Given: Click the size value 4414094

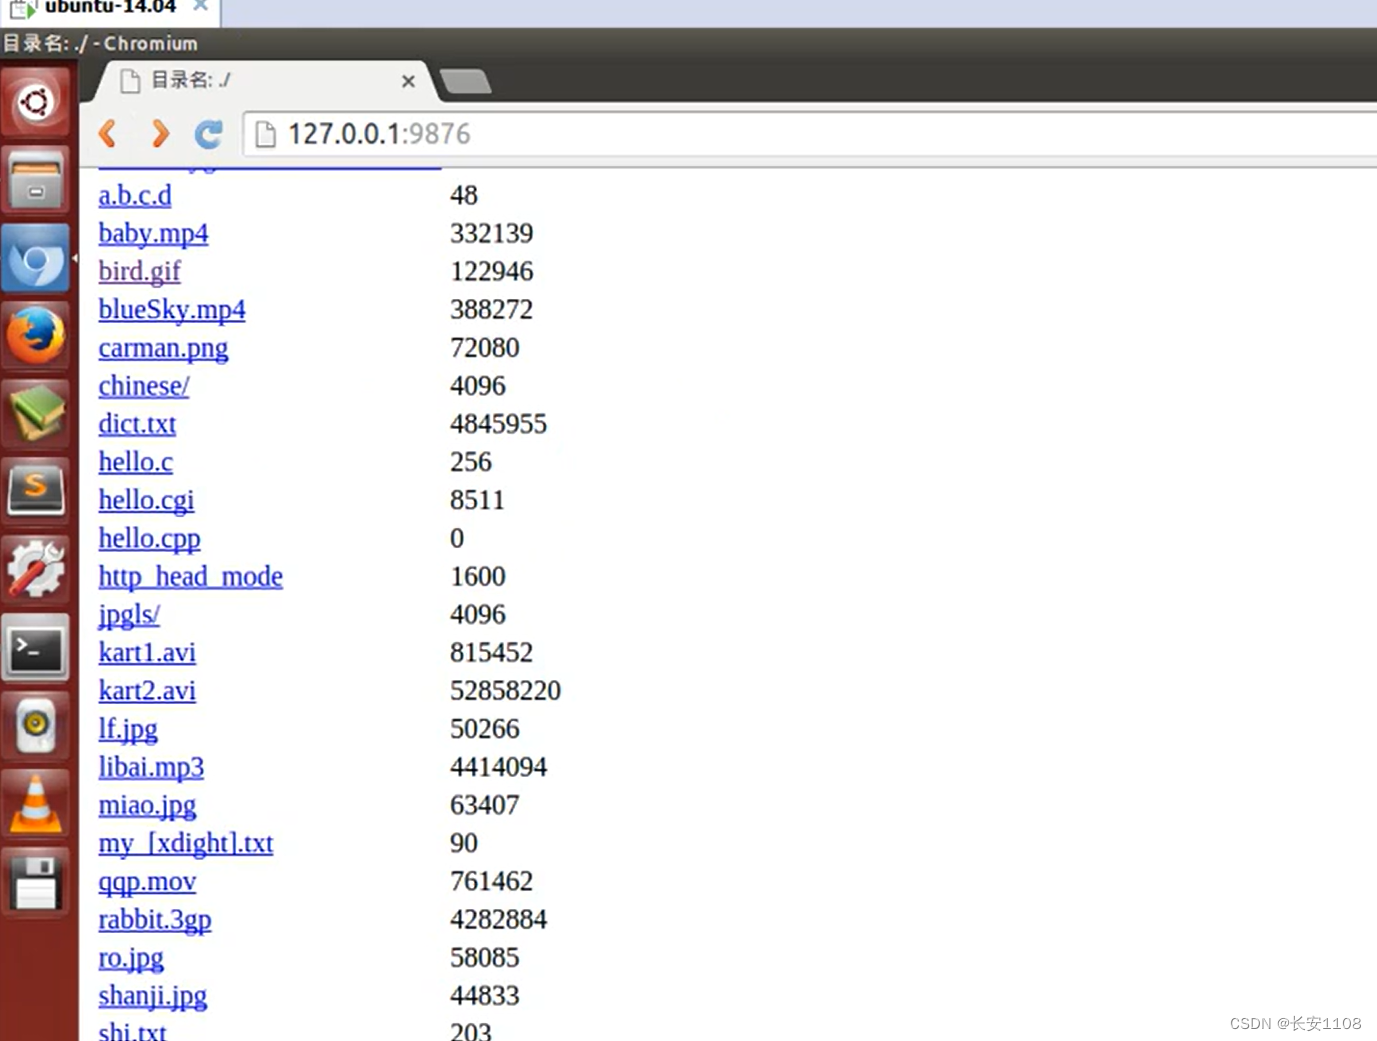Looking at the screenshot, I should (x=498, y=766).
